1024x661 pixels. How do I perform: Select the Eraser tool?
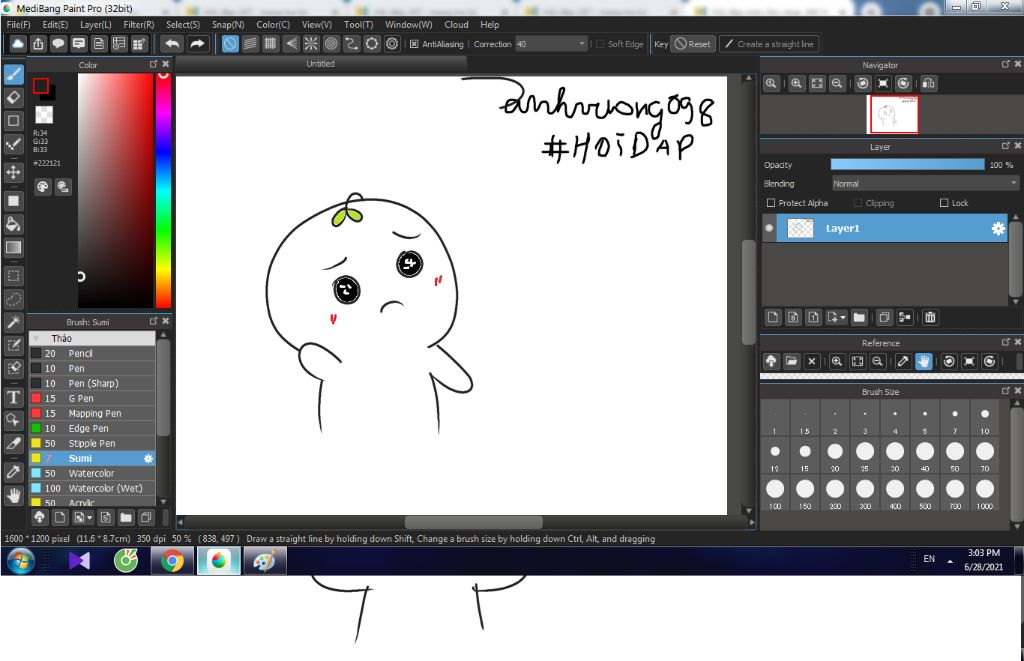(14, 97)
